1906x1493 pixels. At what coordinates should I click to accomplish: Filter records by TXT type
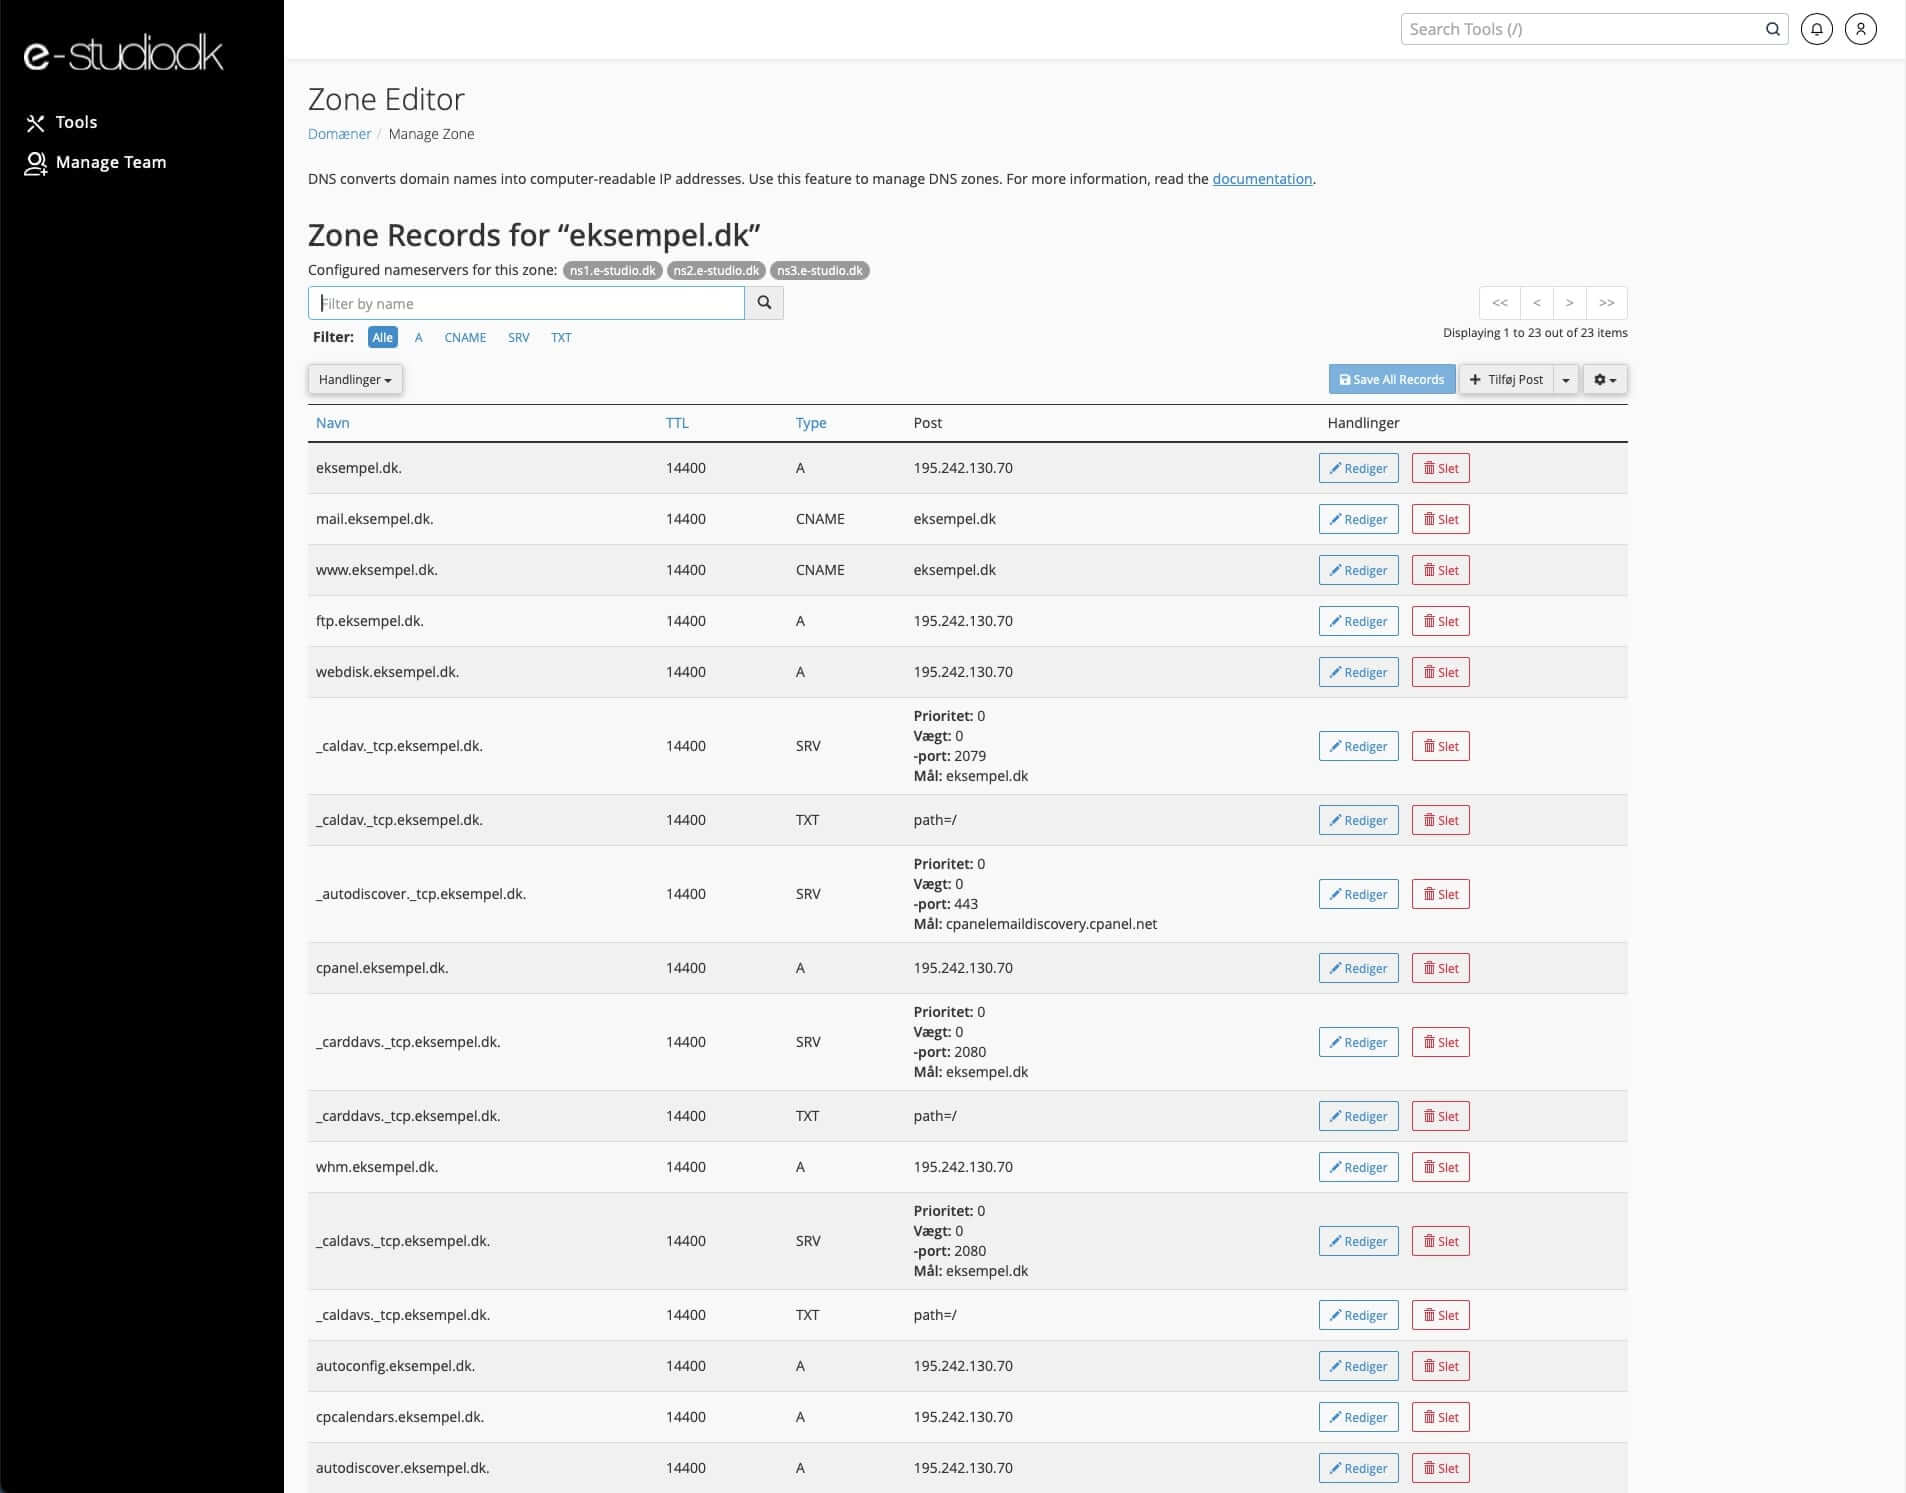561,337
